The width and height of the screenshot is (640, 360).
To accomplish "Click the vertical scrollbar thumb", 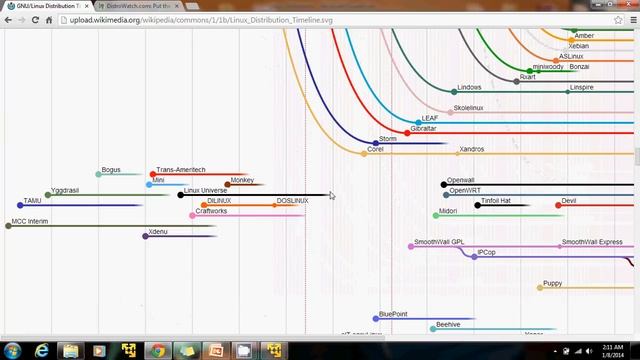I will click(637, 157).
